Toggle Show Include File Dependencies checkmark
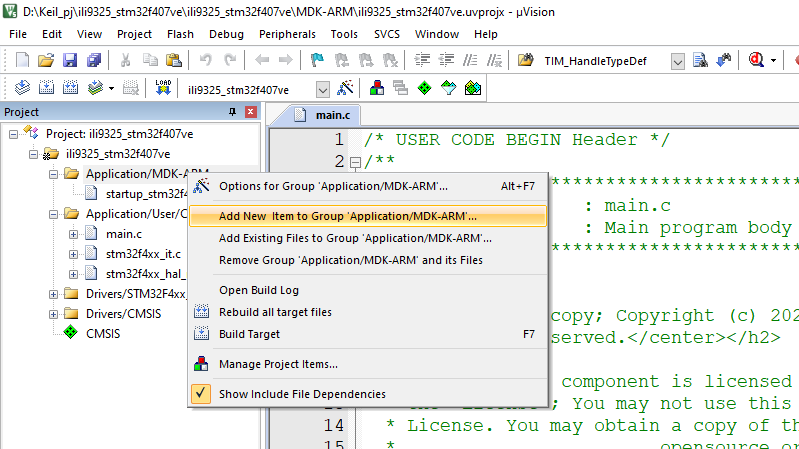The height and width of the screenshot is (449, 799). [x=201, y=393]
